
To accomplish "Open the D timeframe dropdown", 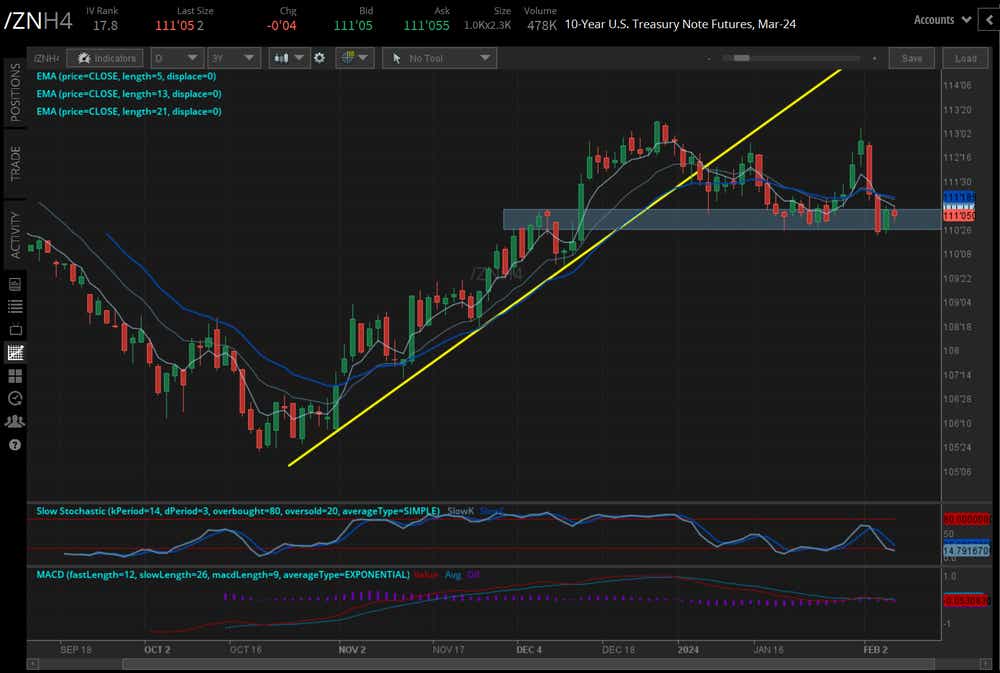I will tap(177, 58).
